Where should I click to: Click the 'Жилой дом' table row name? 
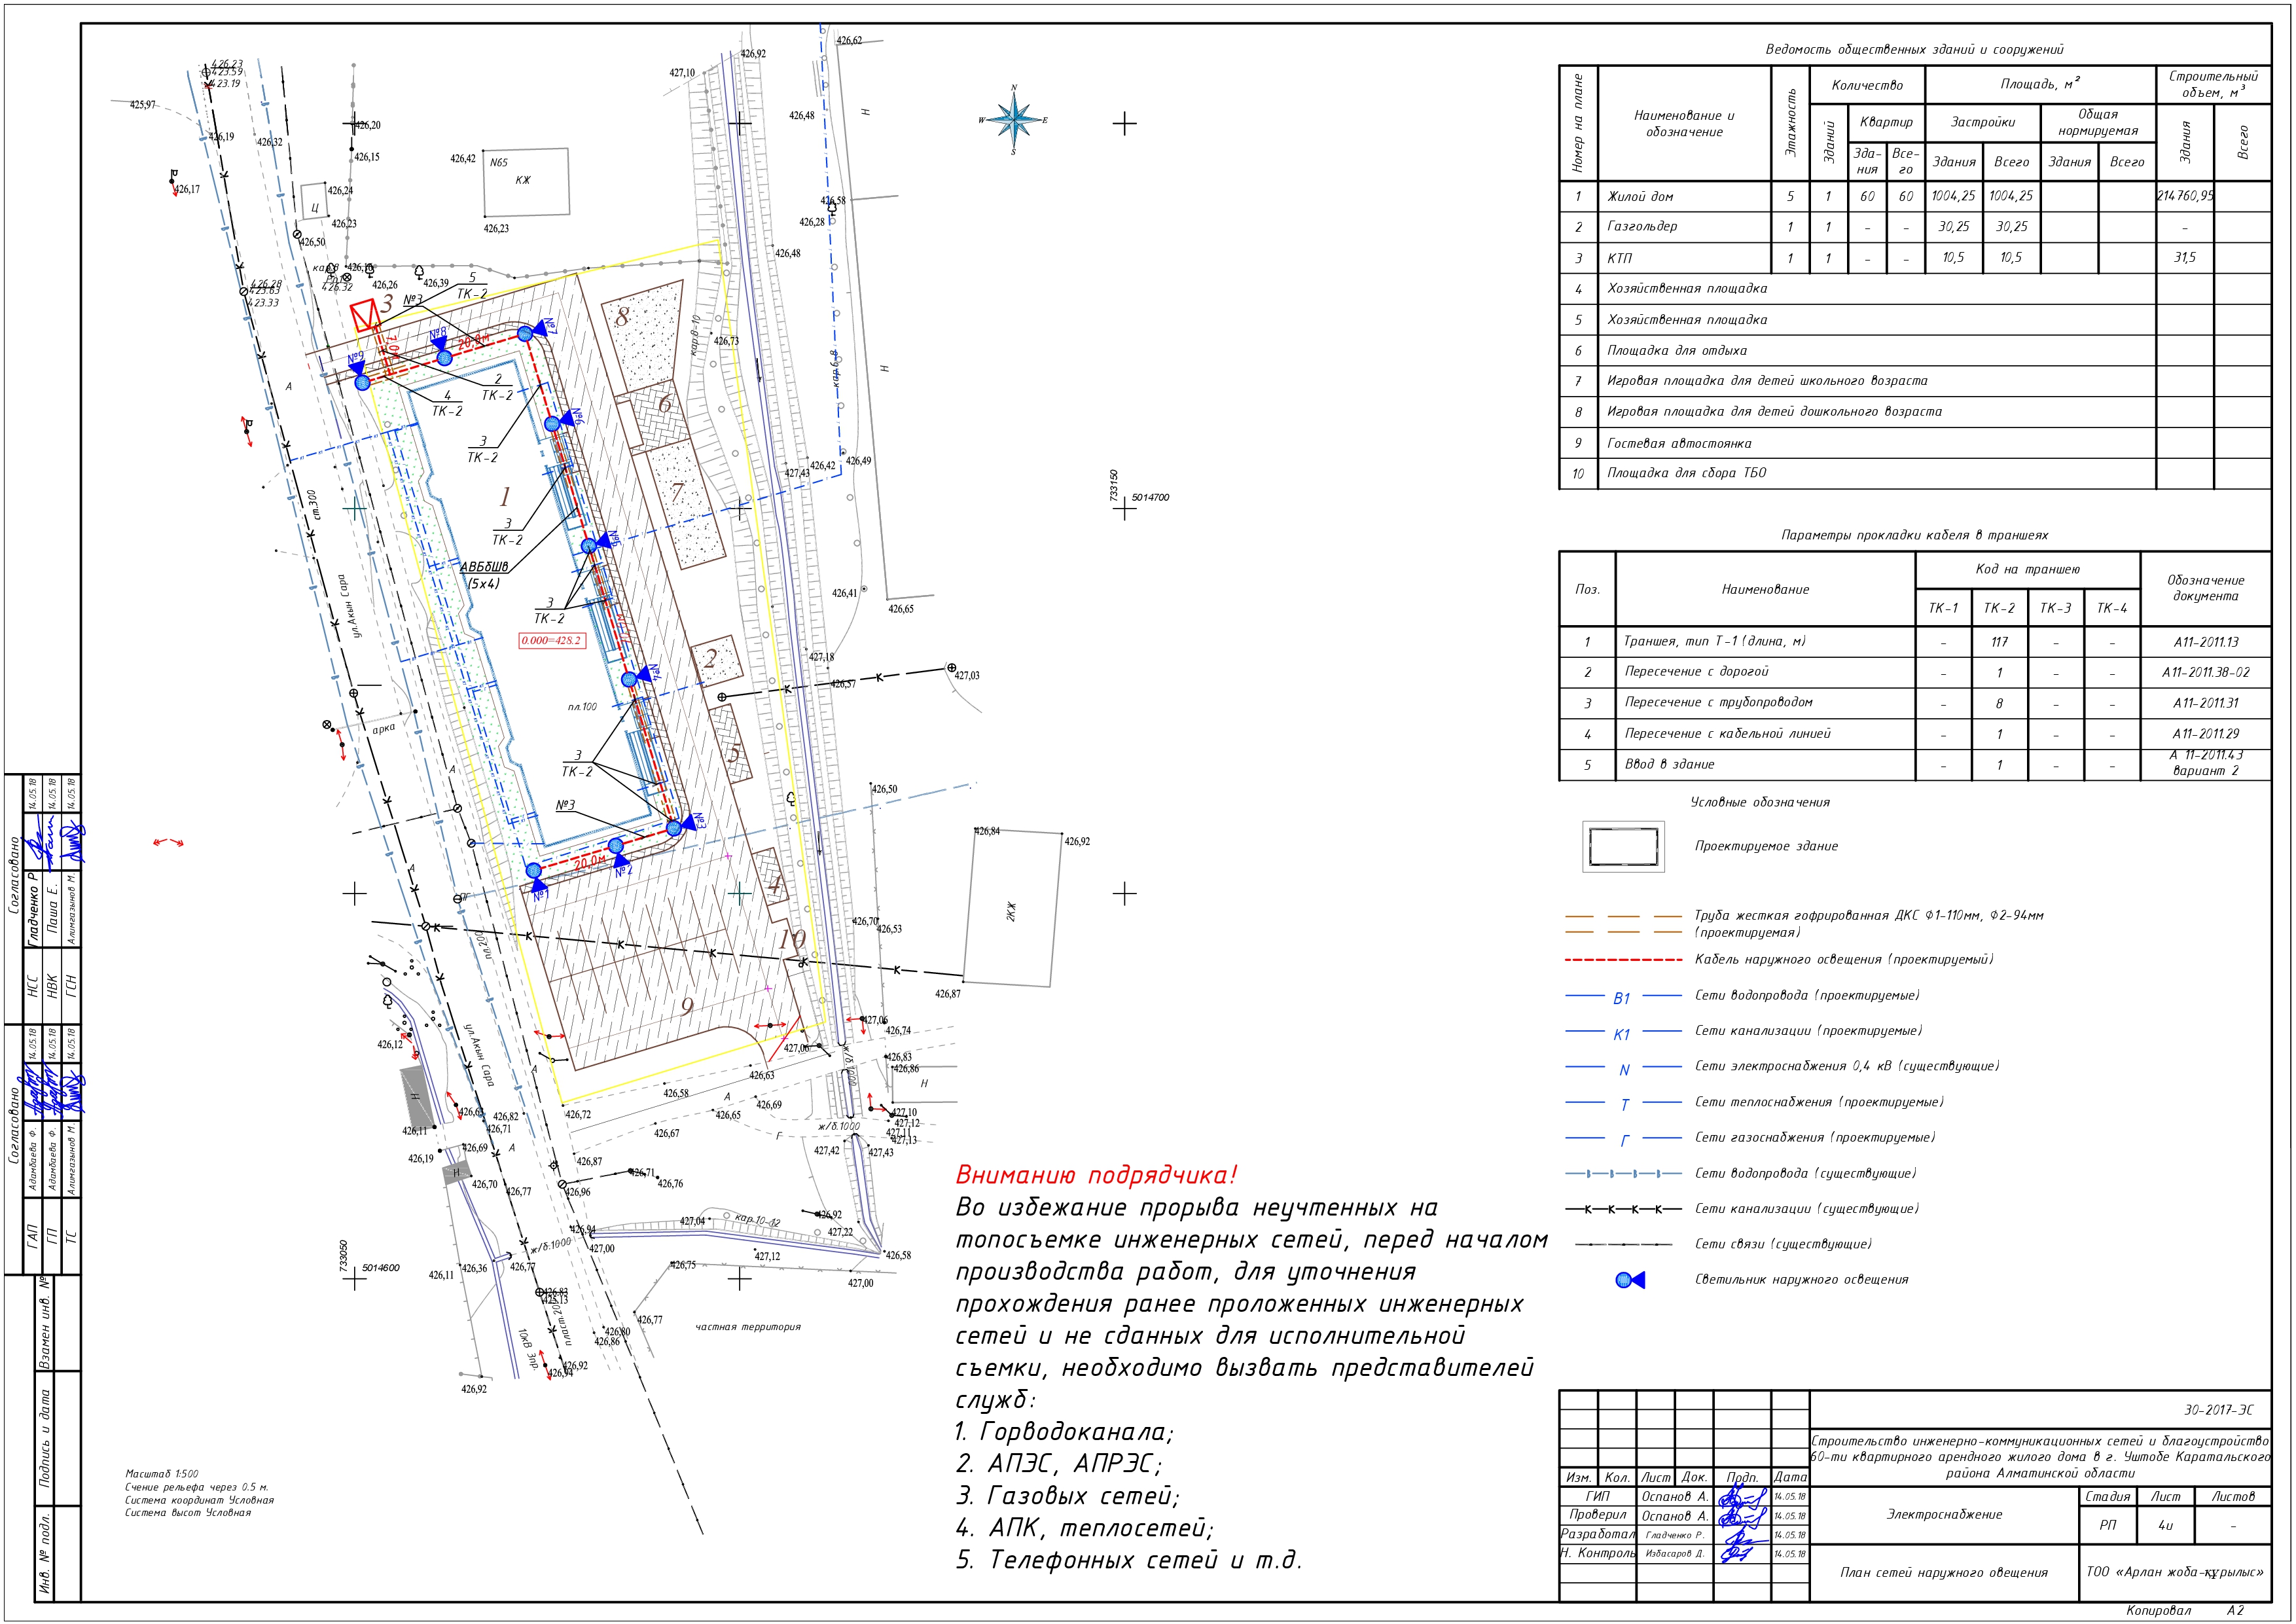pos(1640,197)
